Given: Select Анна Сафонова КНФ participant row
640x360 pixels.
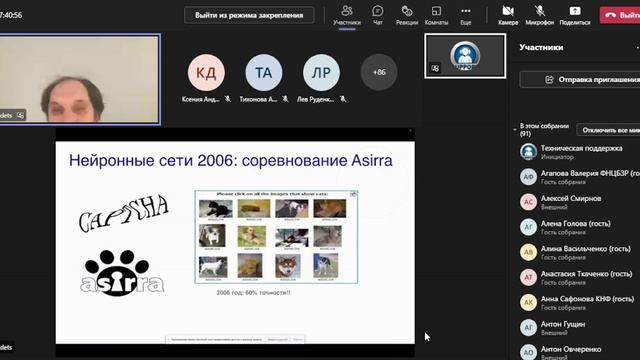Looking at the screenshot, I should [580, 303].
